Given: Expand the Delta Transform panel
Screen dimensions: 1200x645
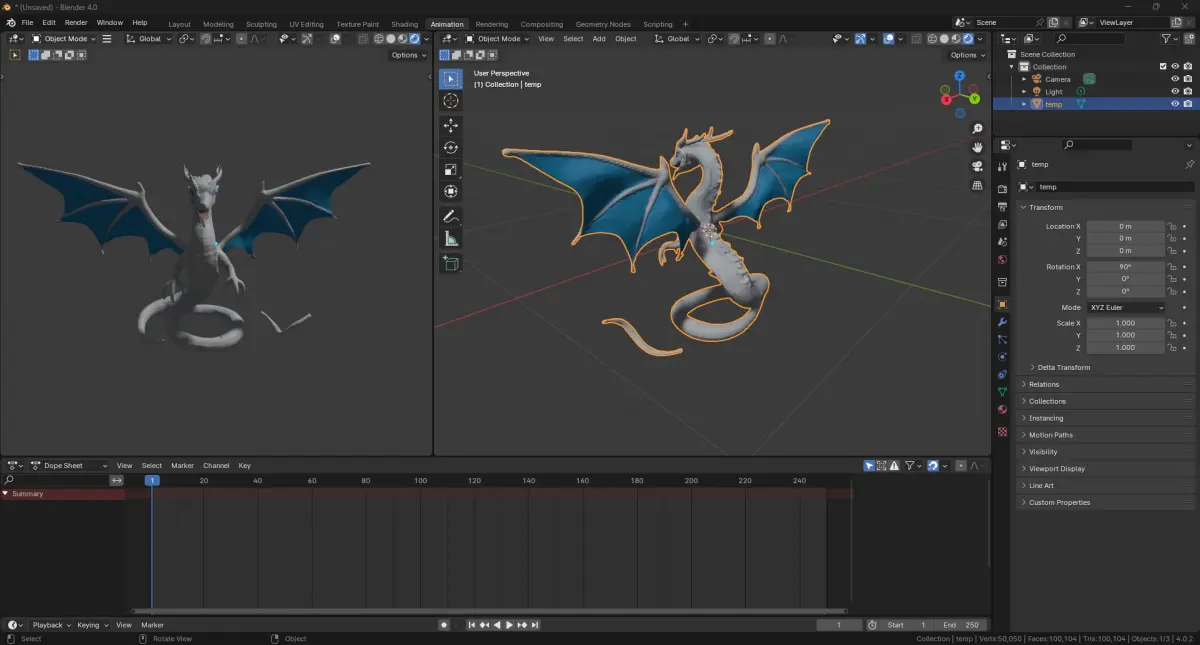Looking at the screenshot, I should (x=1063, y=367).
